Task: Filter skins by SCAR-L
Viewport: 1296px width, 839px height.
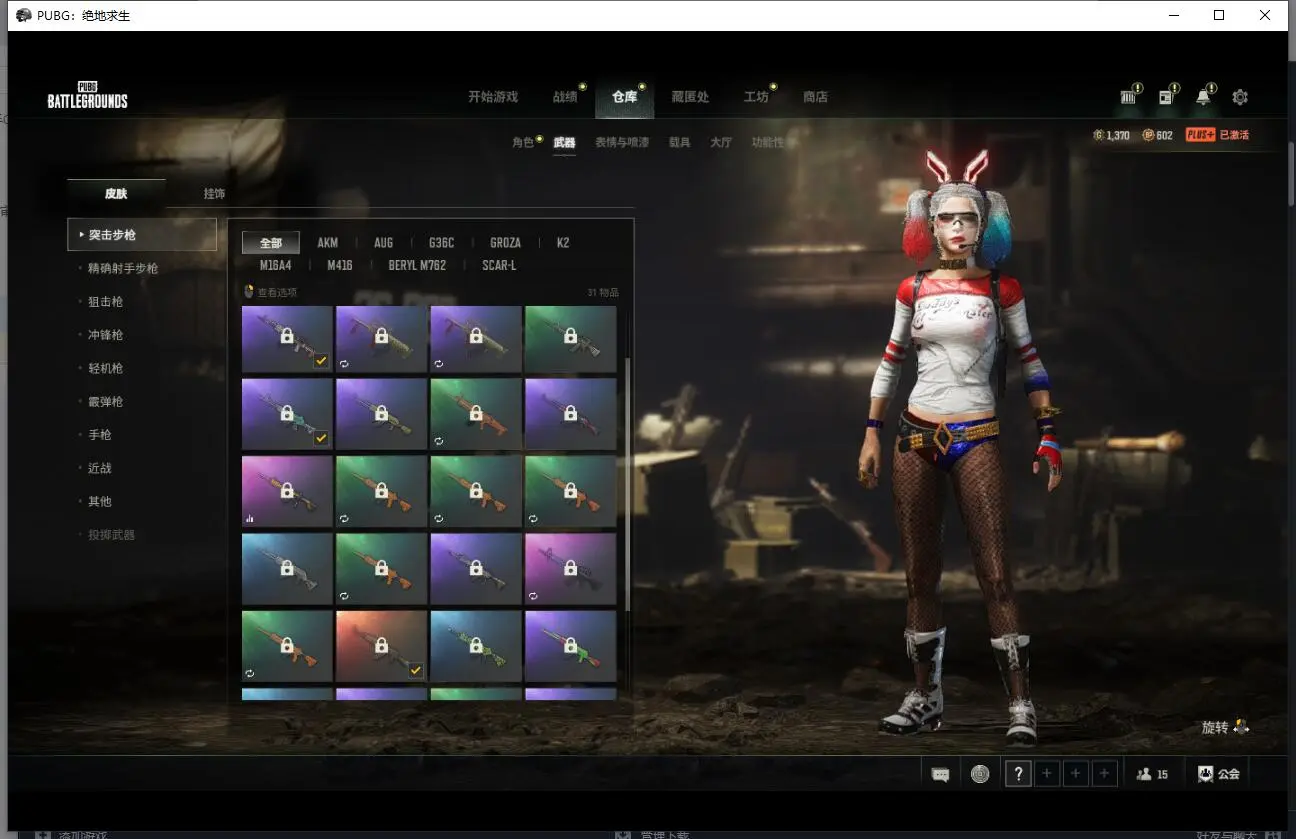Action: 499,265
